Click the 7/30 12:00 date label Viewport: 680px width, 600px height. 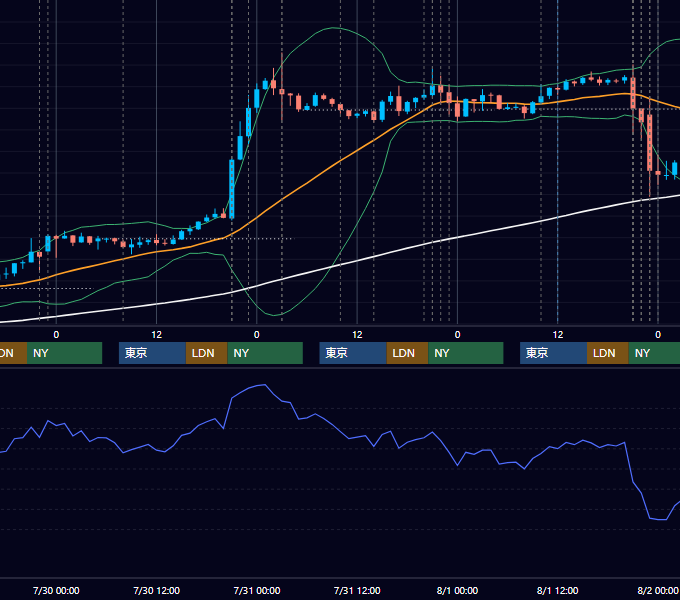[x=157, y=590]
